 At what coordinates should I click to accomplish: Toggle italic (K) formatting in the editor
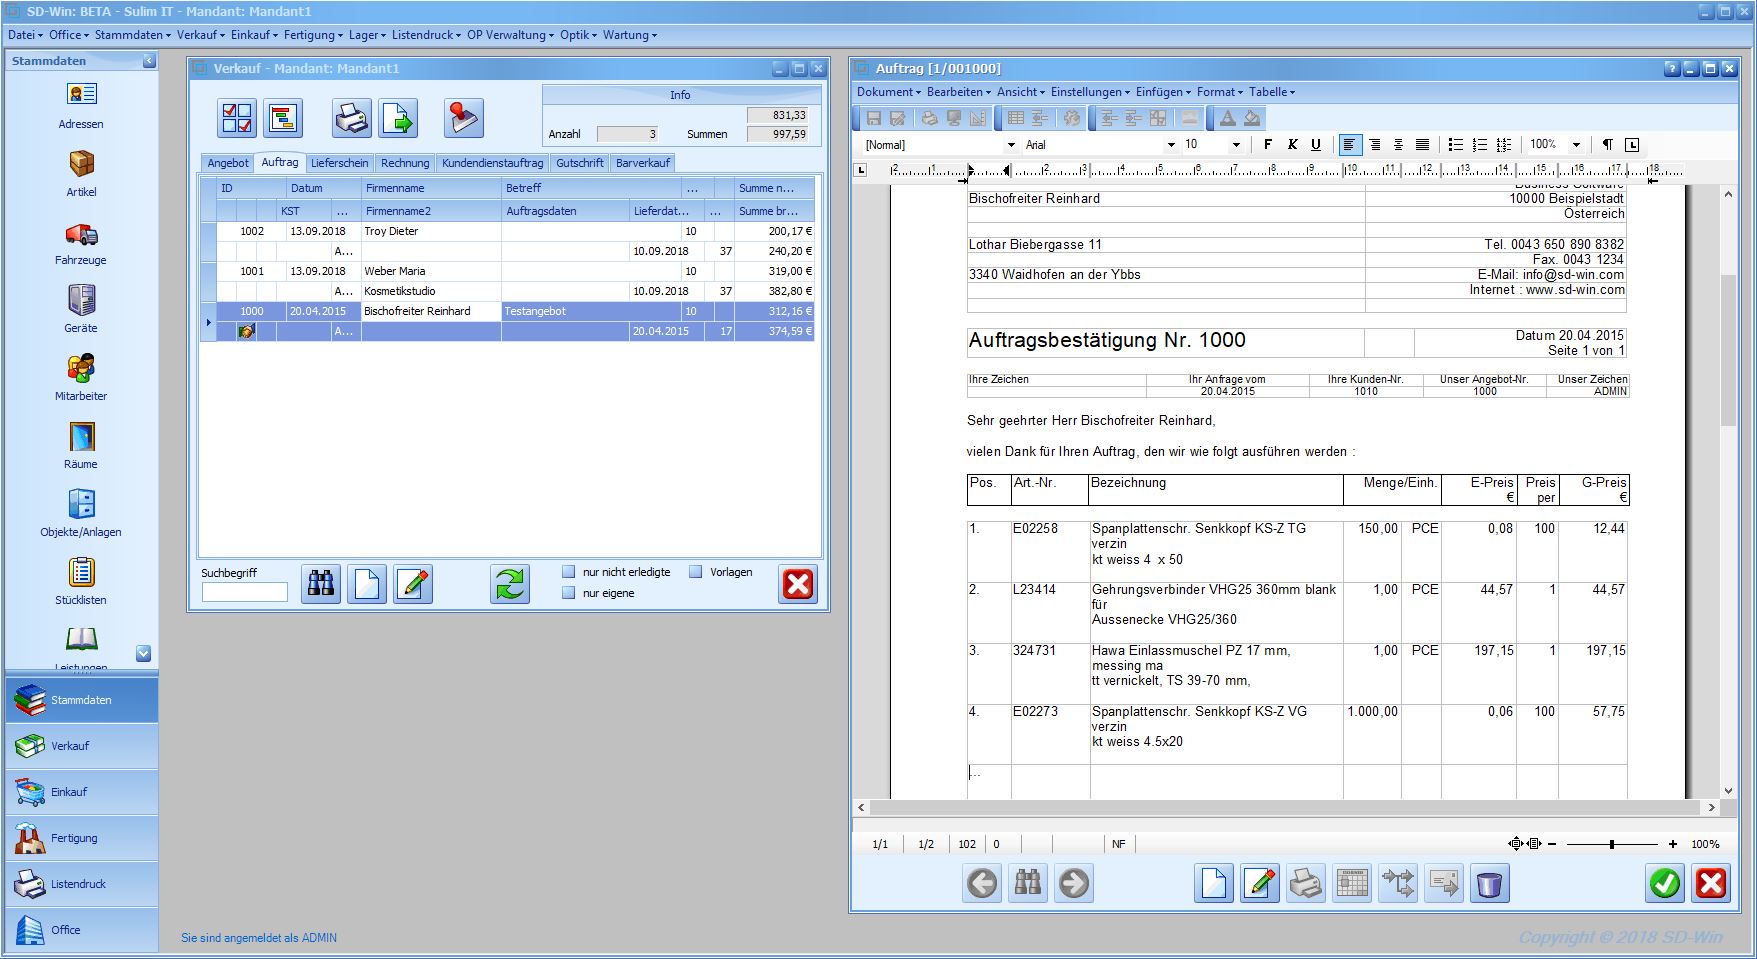click(x=1292, y=145)
